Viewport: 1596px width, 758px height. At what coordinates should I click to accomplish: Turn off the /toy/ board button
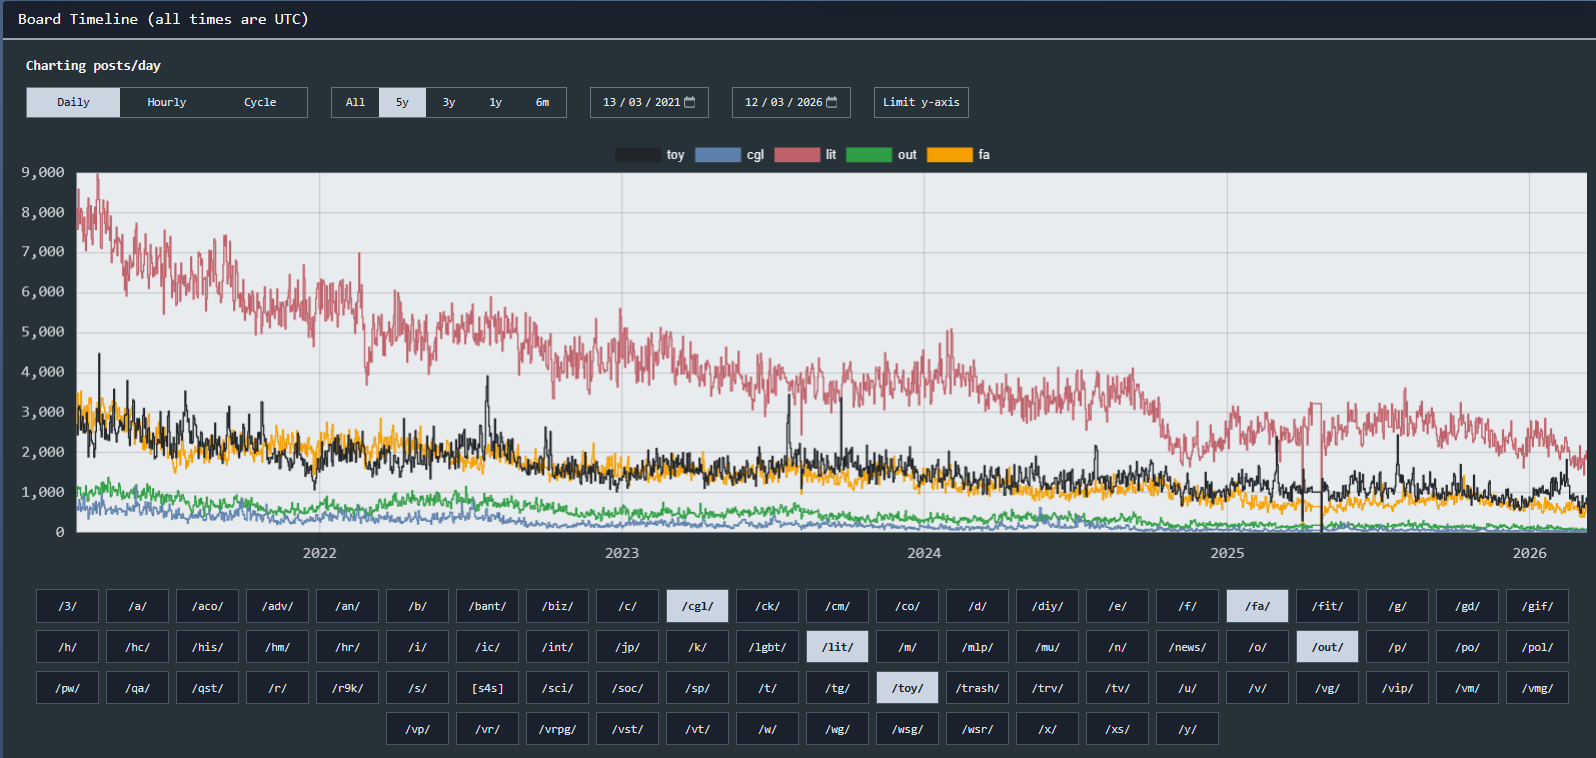[x=907, y=688]
